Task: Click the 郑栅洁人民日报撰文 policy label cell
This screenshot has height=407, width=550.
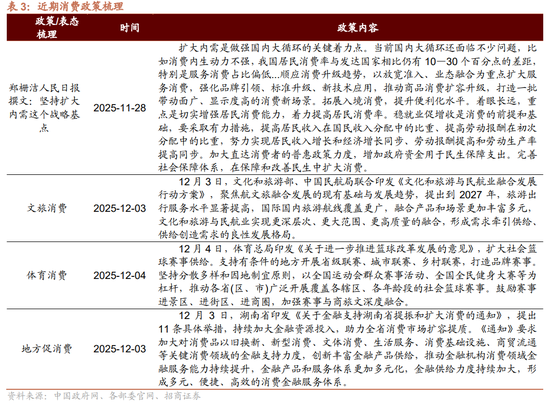Action: (x=44, y=108)
